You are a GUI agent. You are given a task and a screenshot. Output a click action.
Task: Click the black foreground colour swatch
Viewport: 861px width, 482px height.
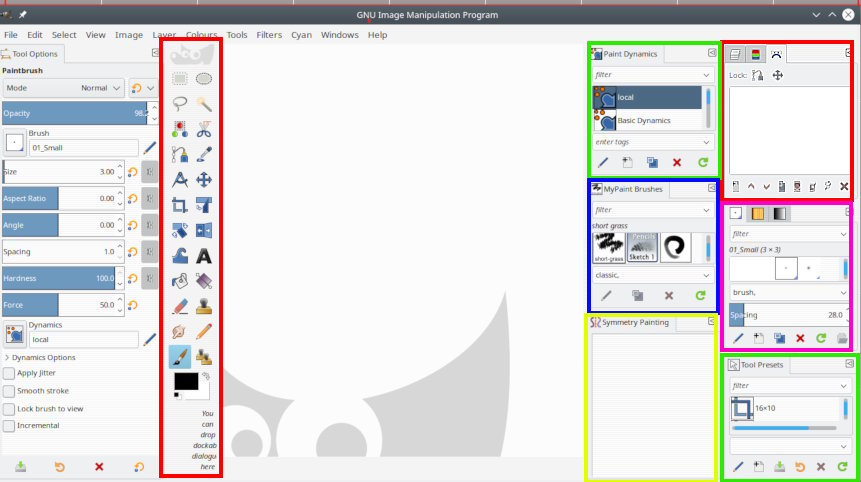coord(186,381)
